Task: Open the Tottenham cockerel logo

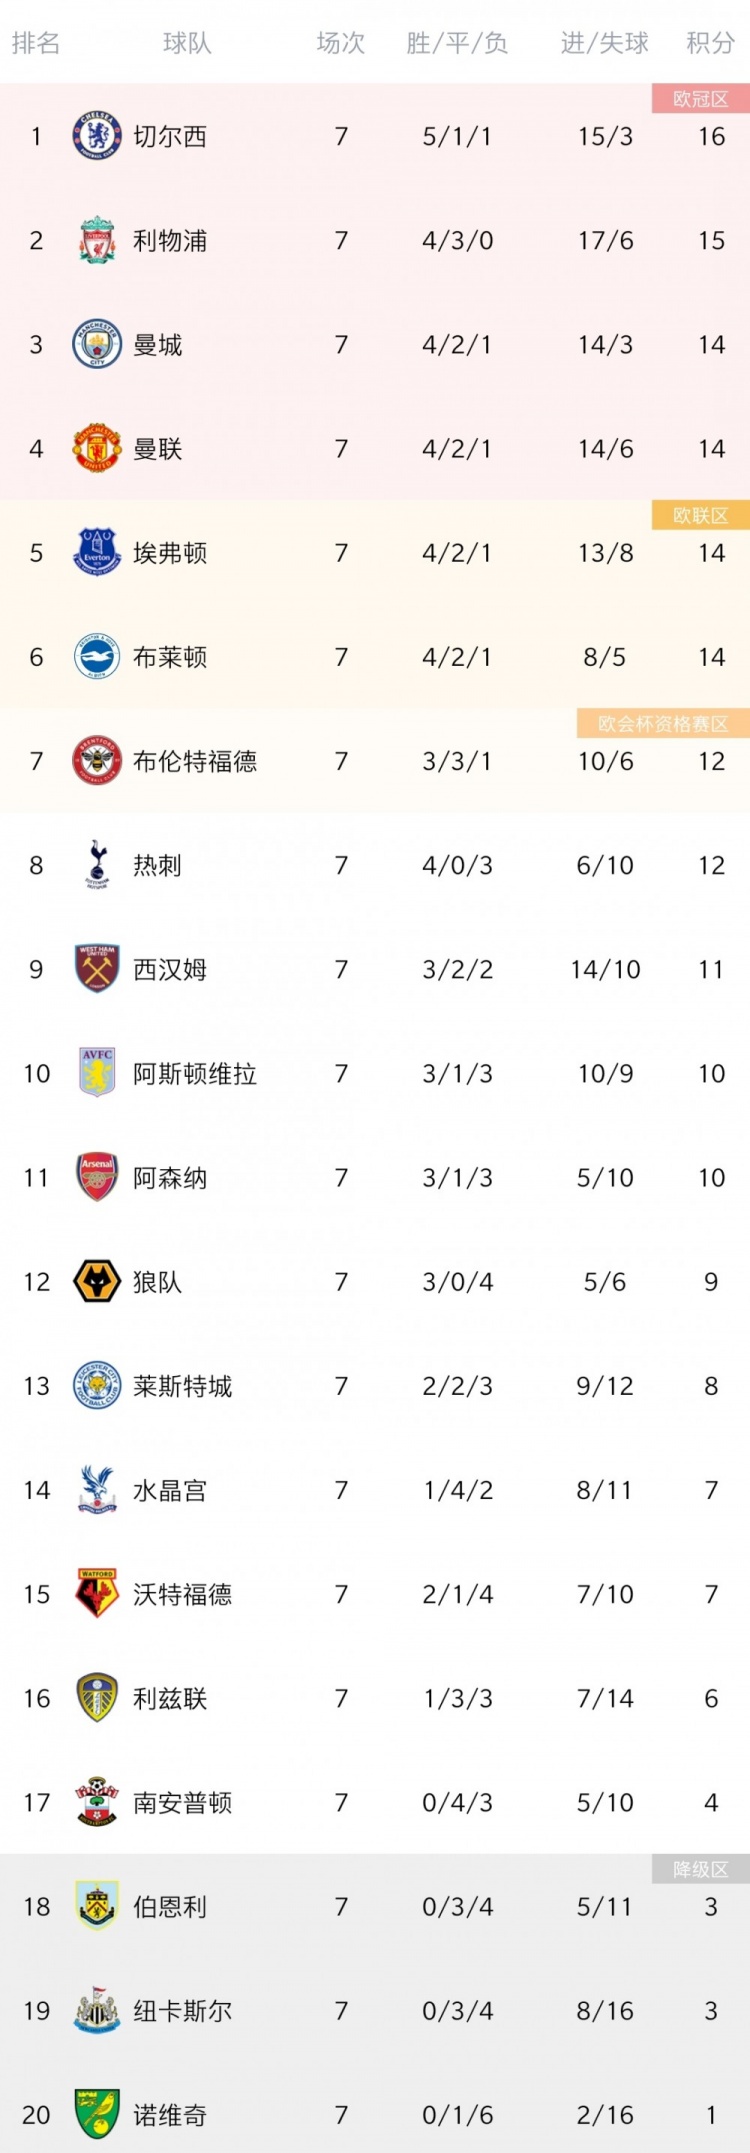Action: 97,865
